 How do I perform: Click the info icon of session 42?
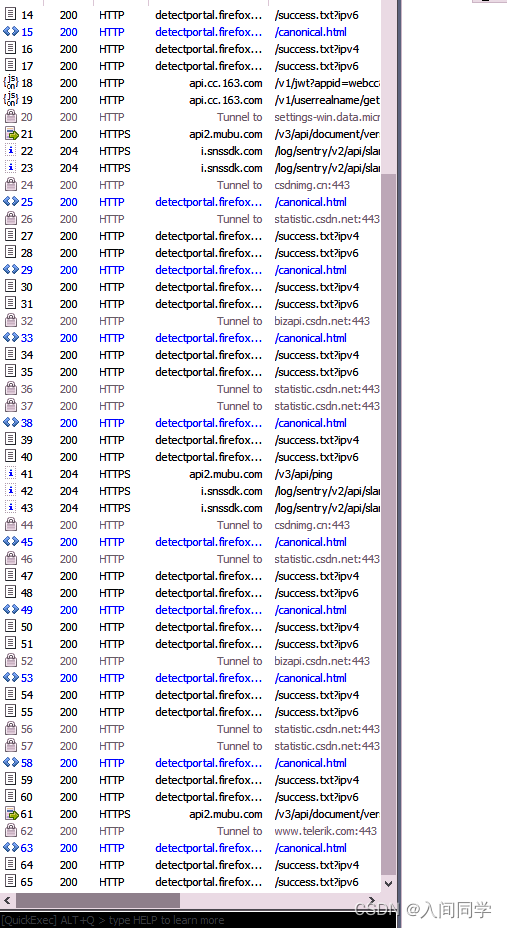coord(10,491)
